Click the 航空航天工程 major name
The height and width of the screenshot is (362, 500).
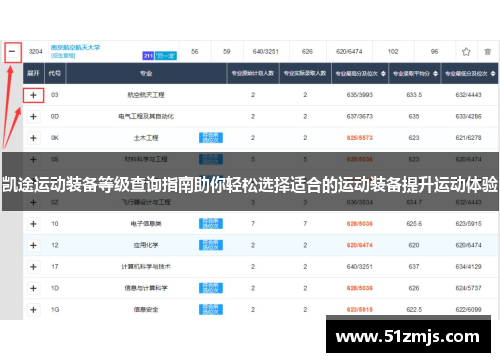(x=146, y=95)
